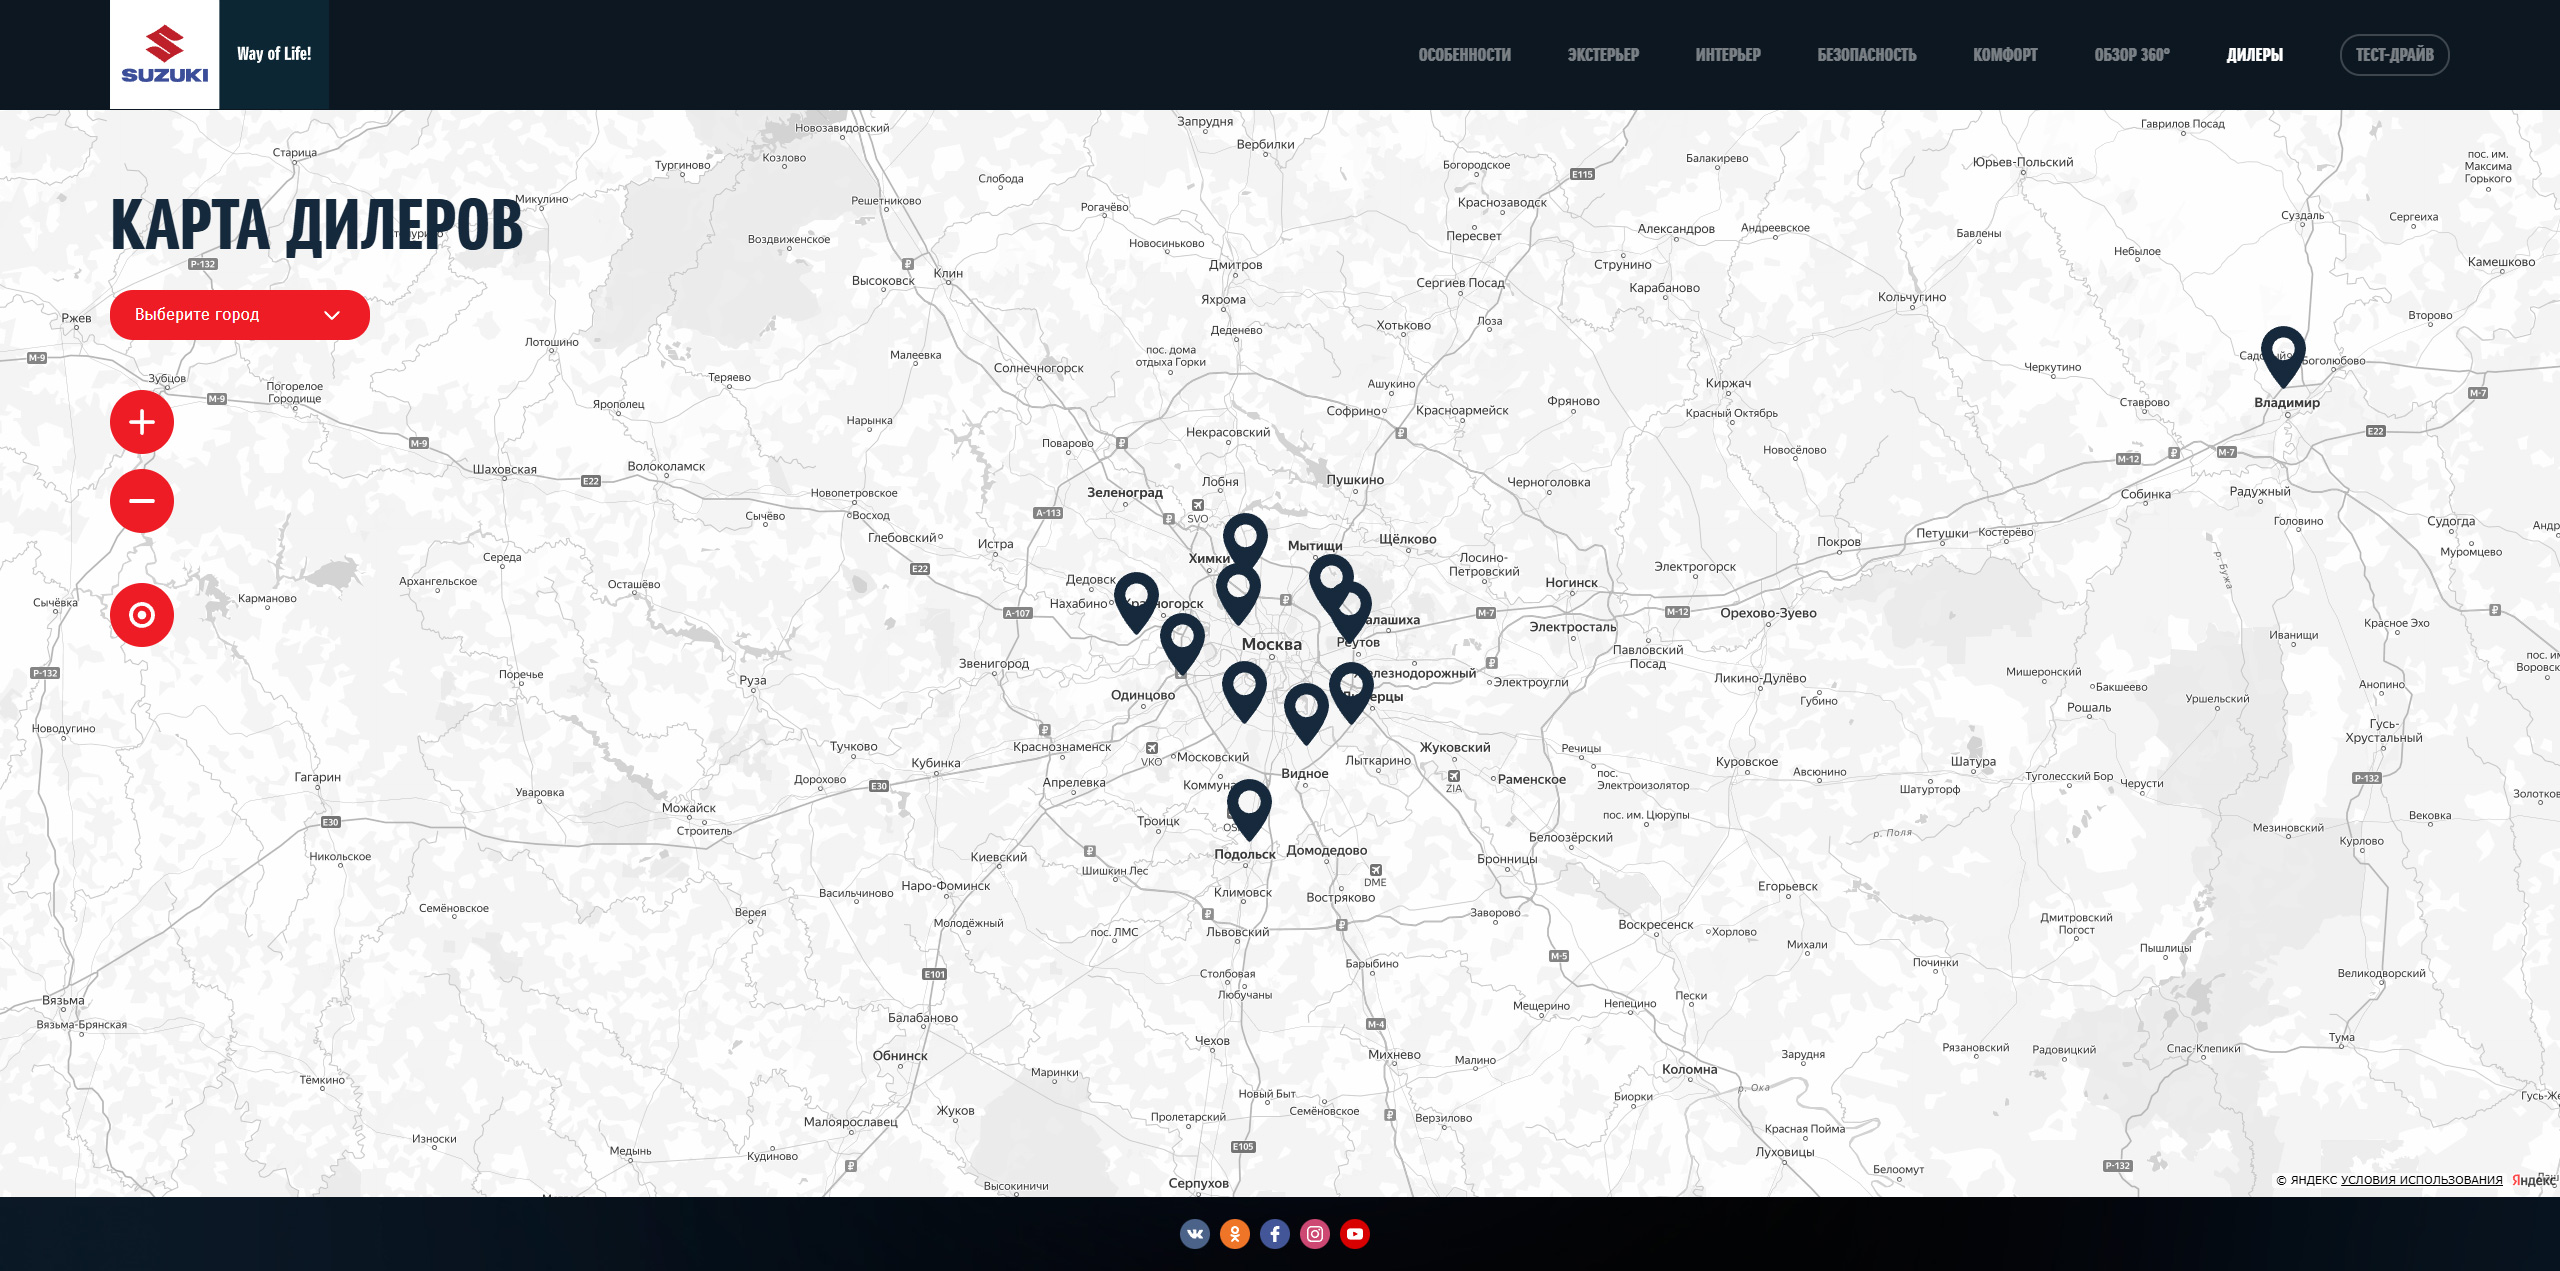Open the ЭКСТЕРЬЕР menu item
This screenshot has width=2560, height=1271.
pos(1602,55)
